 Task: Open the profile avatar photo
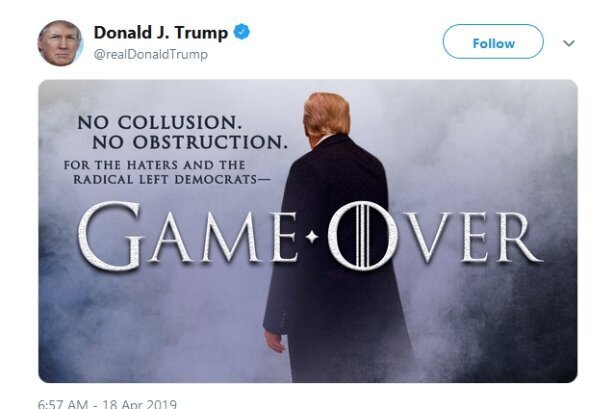coord(60,43)
